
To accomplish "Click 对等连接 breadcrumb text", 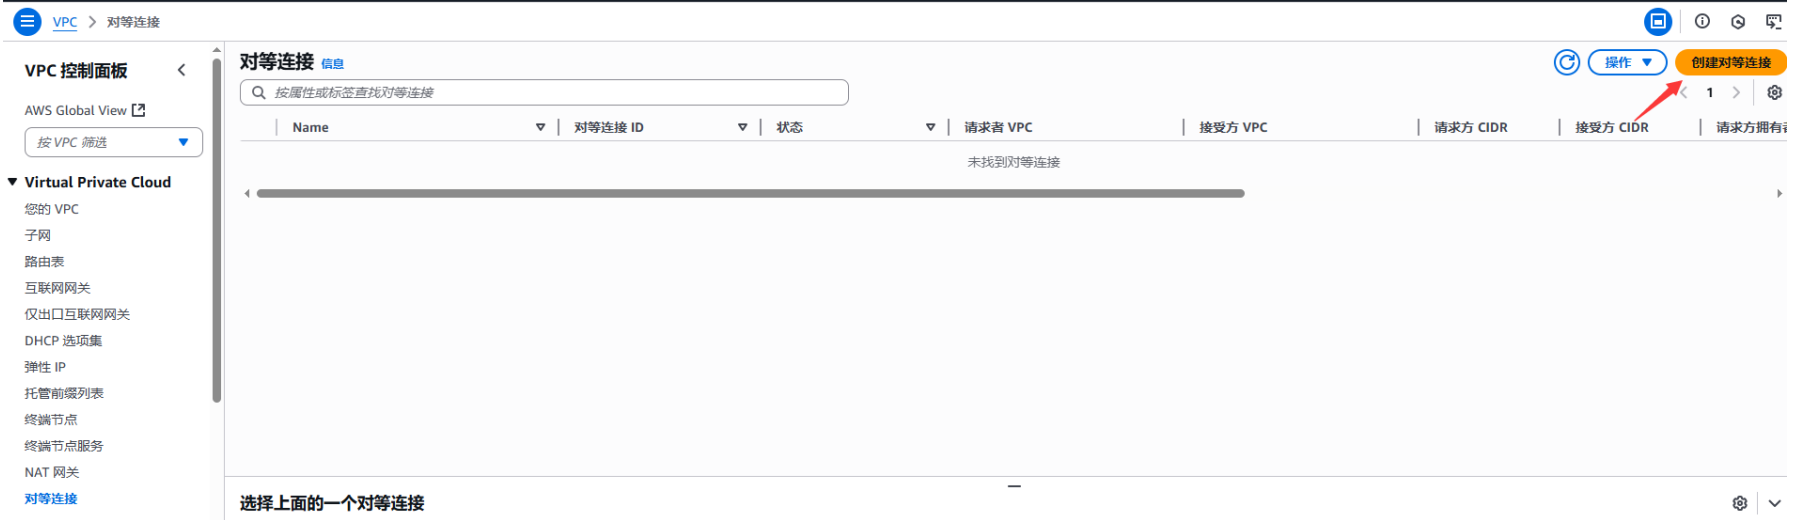I will (x=133, y=22).
